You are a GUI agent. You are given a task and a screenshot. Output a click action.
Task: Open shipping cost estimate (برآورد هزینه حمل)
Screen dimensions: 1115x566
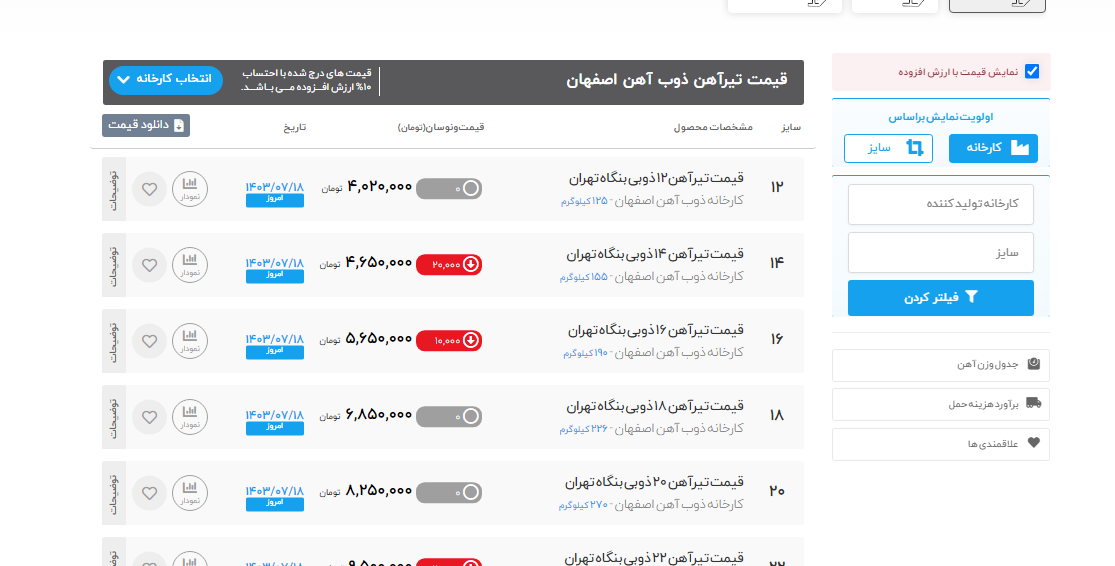click(x=940, y=404)
